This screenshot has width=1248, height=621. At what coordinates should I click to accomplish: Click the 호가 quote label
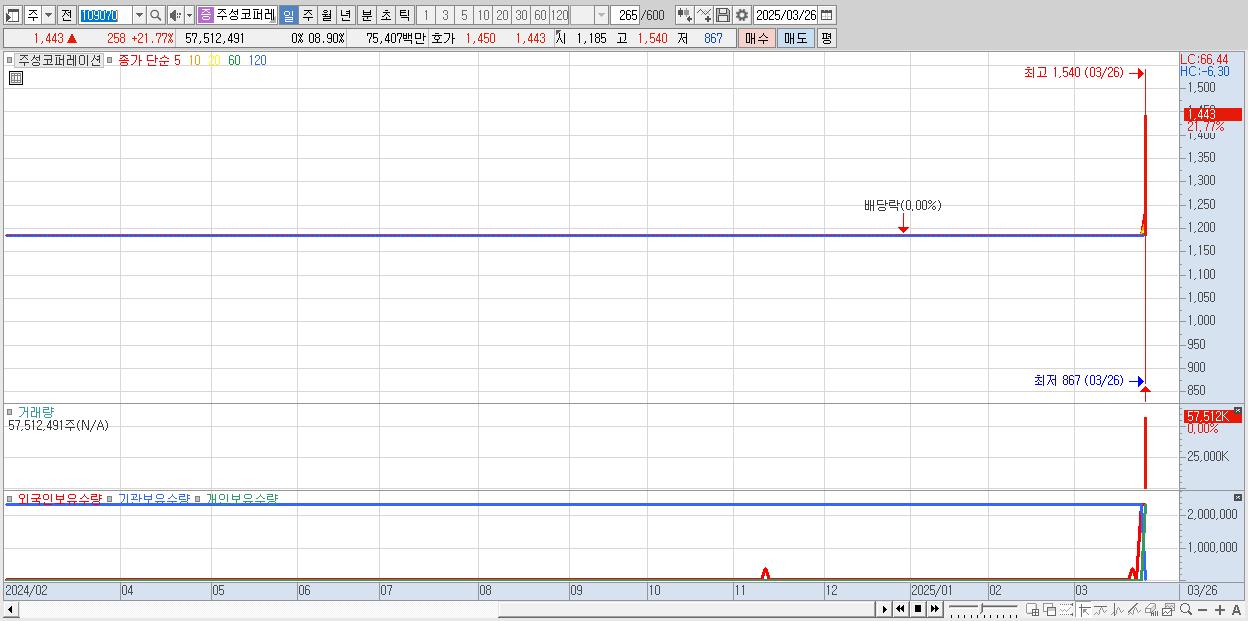(x=442, y=38)
